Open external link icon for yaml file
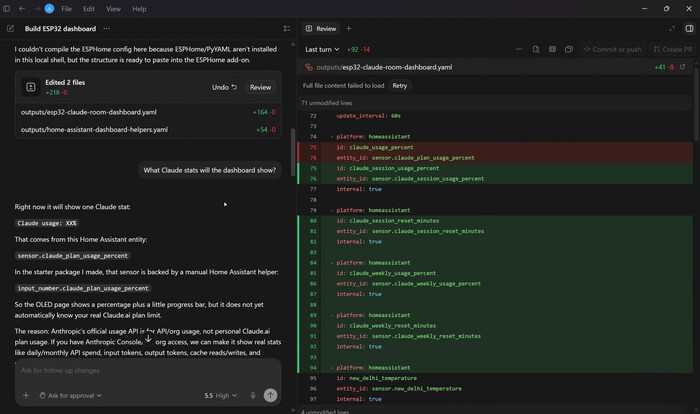The height and width of the screenshot is (414, 700). click(x=682, y=67)
